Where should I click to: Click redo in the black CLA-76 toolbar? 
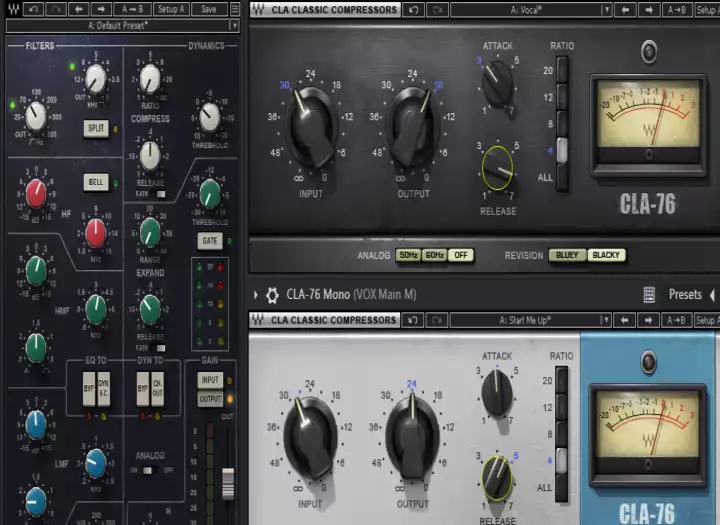(437, 10)
